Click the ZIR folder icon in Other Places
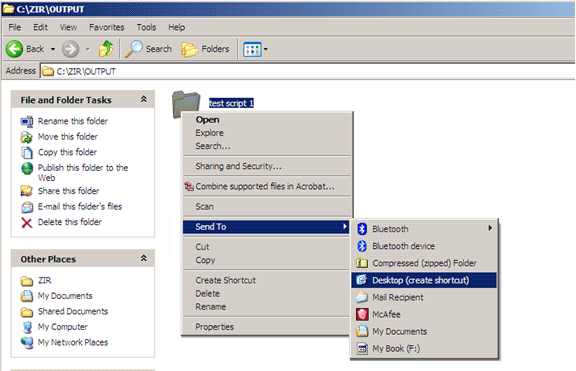This screenshot has width=576, height=371. 27,281
